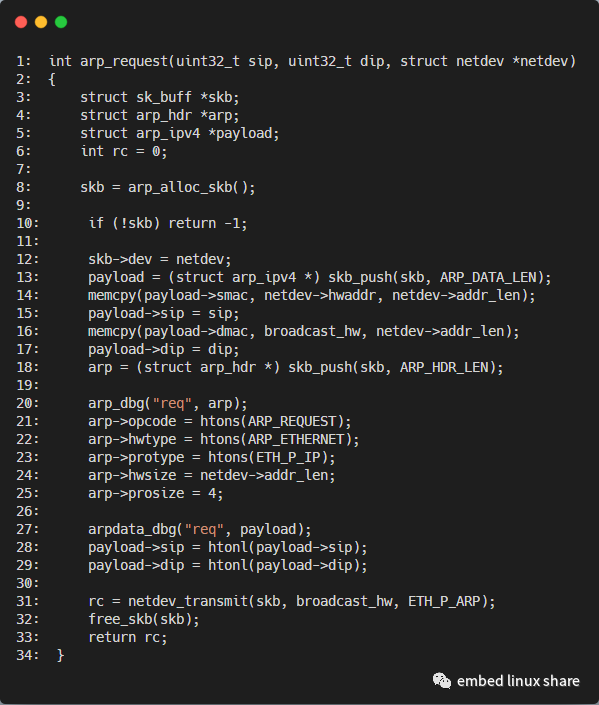The width and height of the screenshot is (599, 705).
Task: Click the netdev_transmit call on line 31
Action: pos(188,601)
